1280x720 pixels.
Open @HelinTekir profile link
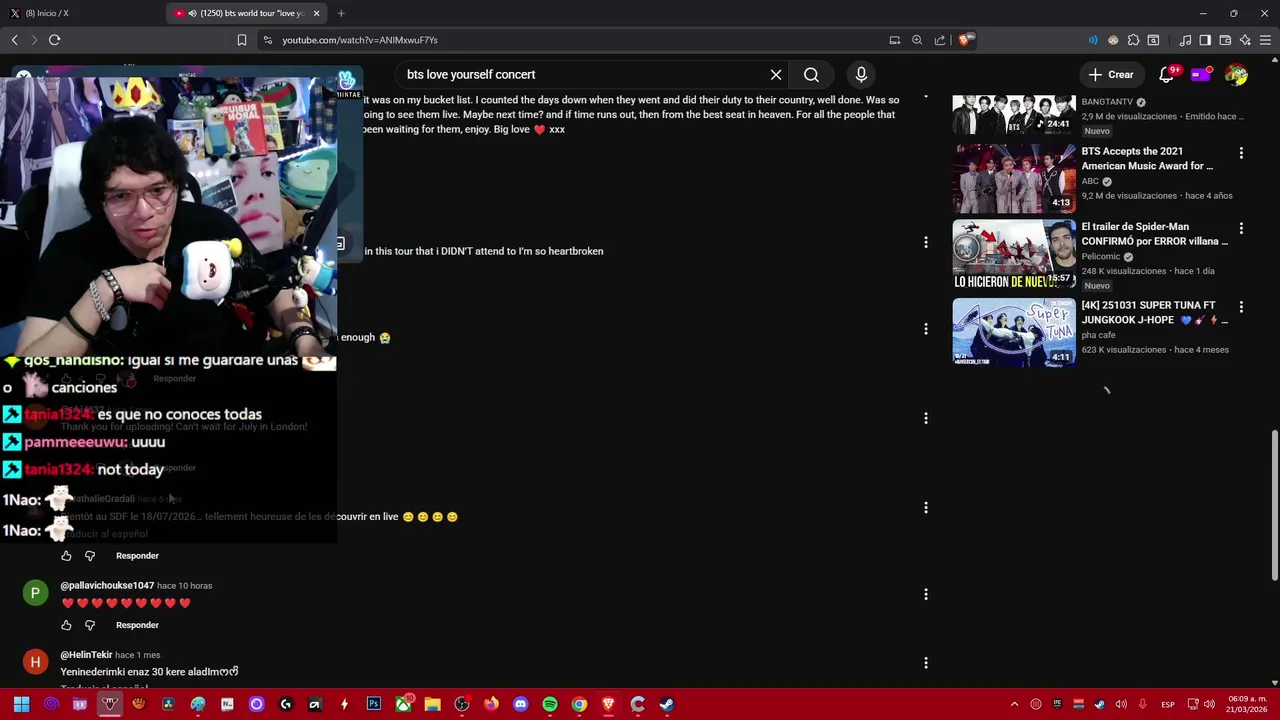pos(86,655)
